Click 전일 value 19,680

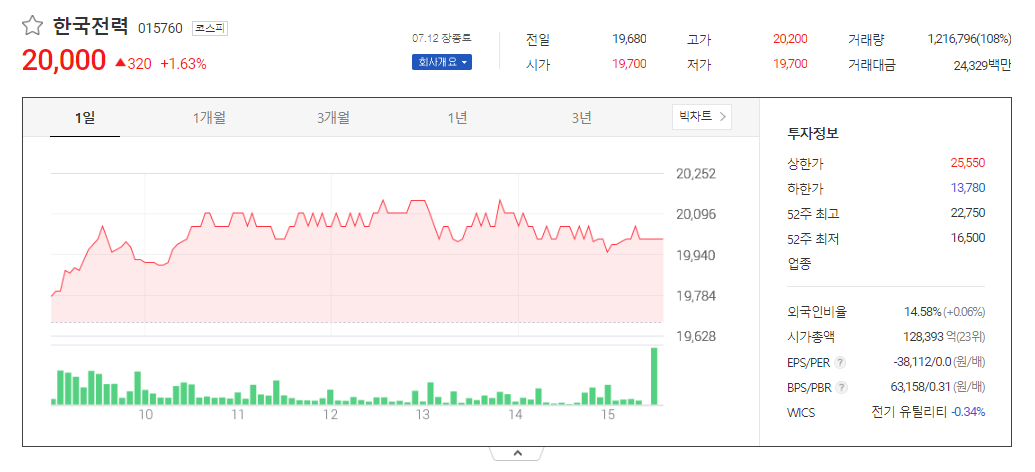[x=629, y=39]
